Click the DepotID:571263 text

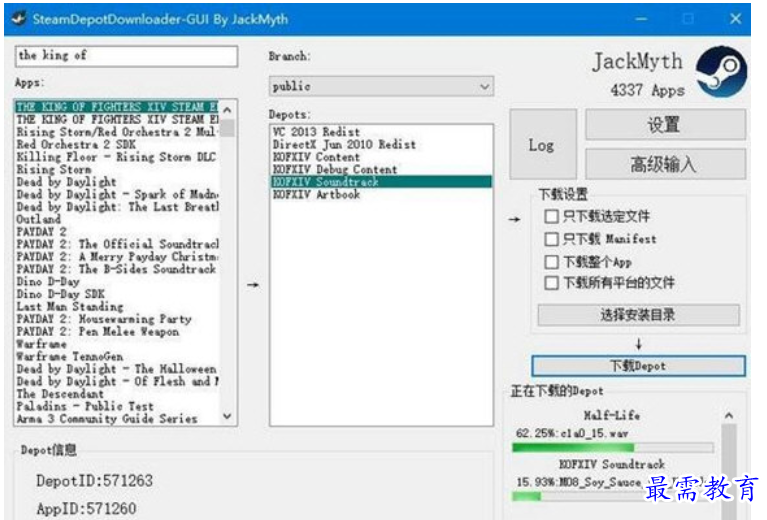(x=94, y=481)
